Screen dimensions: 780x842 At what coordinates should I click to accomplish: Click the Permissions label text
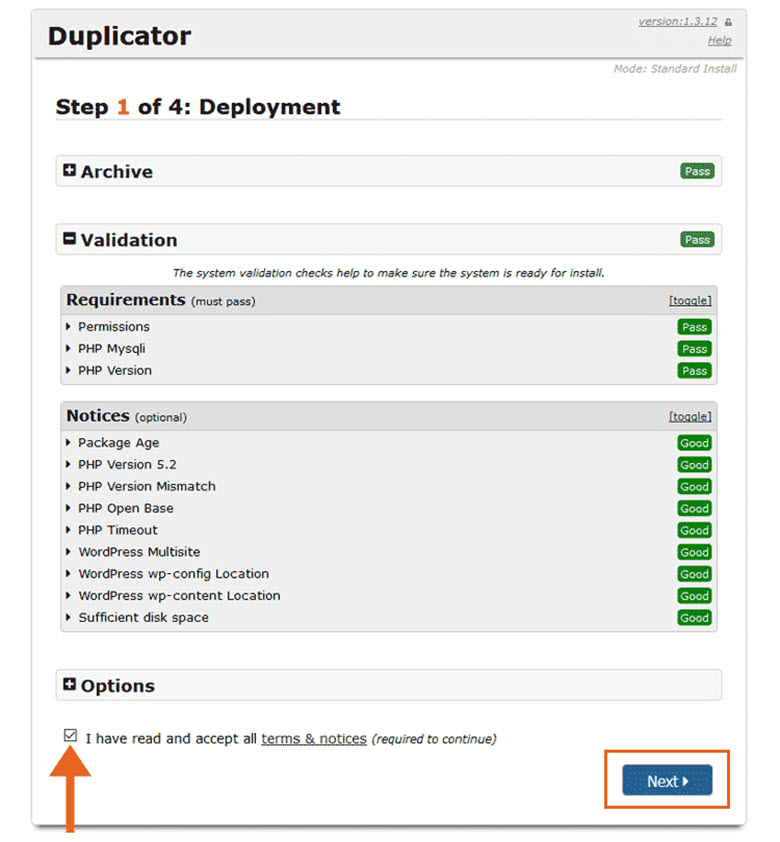(114, 326)
